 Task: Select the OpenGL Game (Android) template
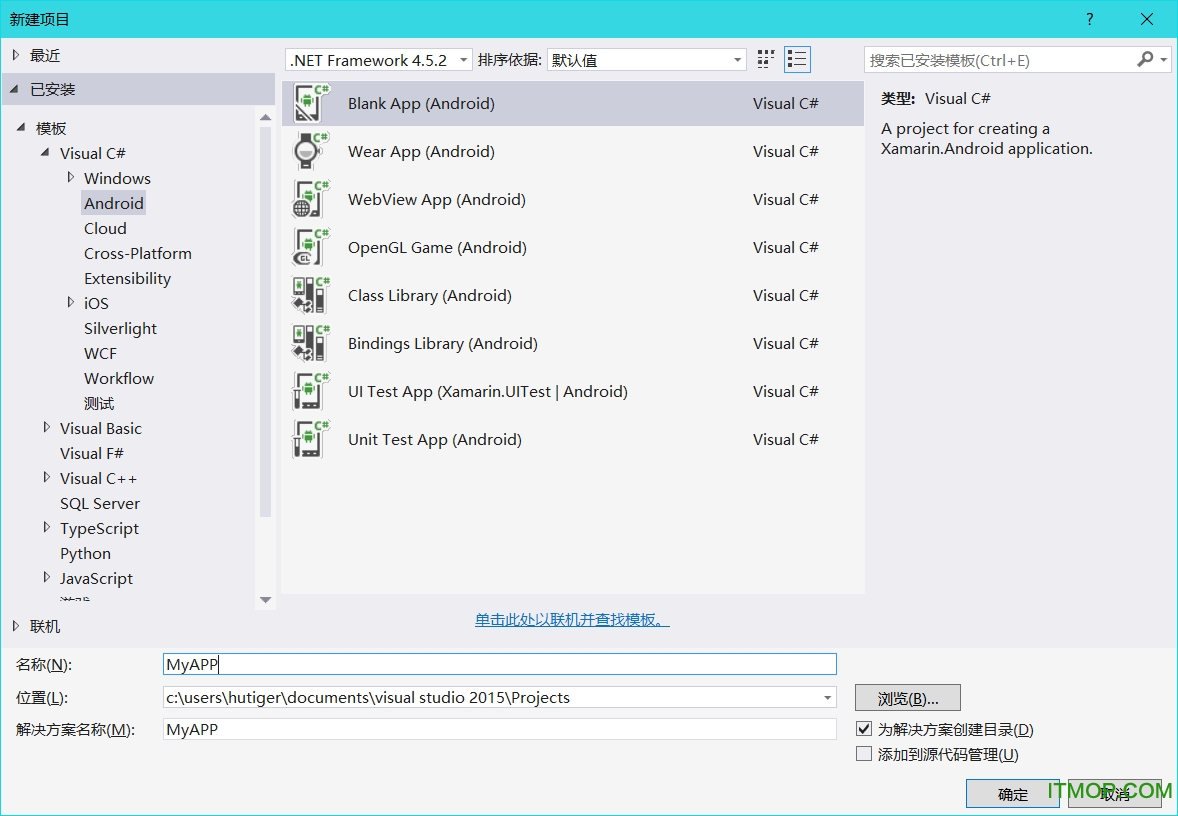click(x=437, y=247)
